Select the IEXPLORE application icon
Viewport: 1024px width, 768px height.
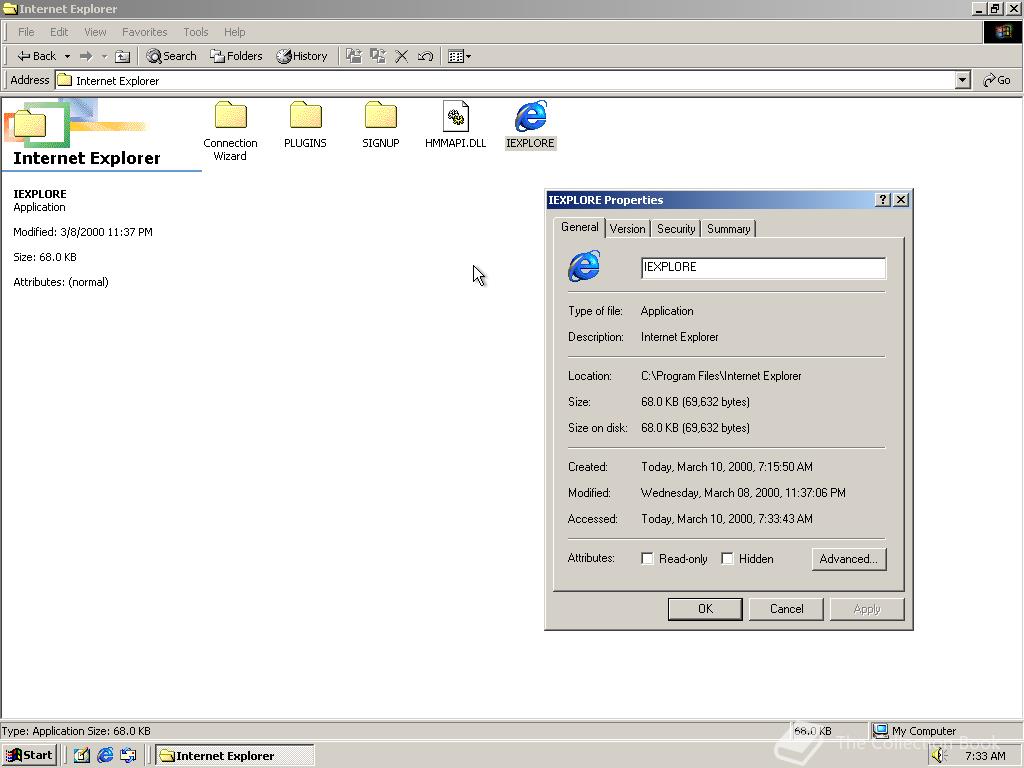point(530,125)
